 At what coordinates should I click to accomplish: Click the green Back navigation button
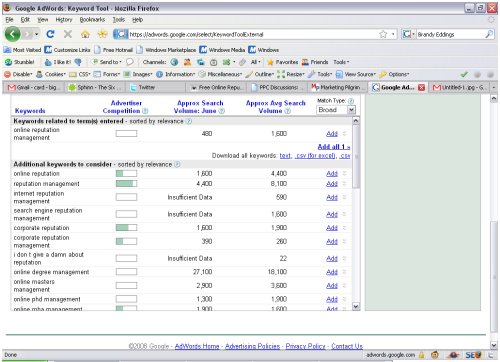coord(13,34)
